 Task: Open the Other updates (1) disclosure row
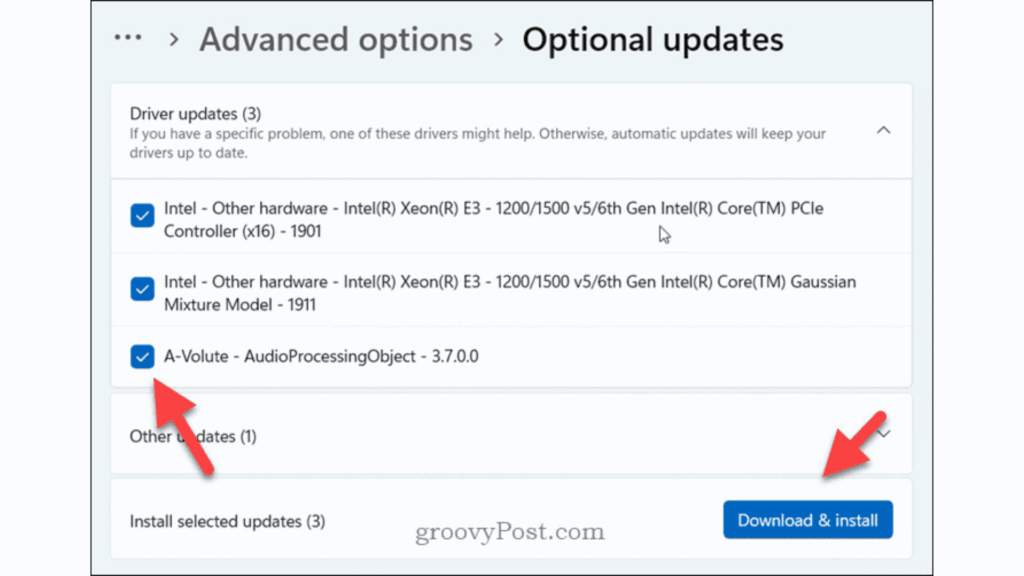pyautogui.click(x=500, y=436)
